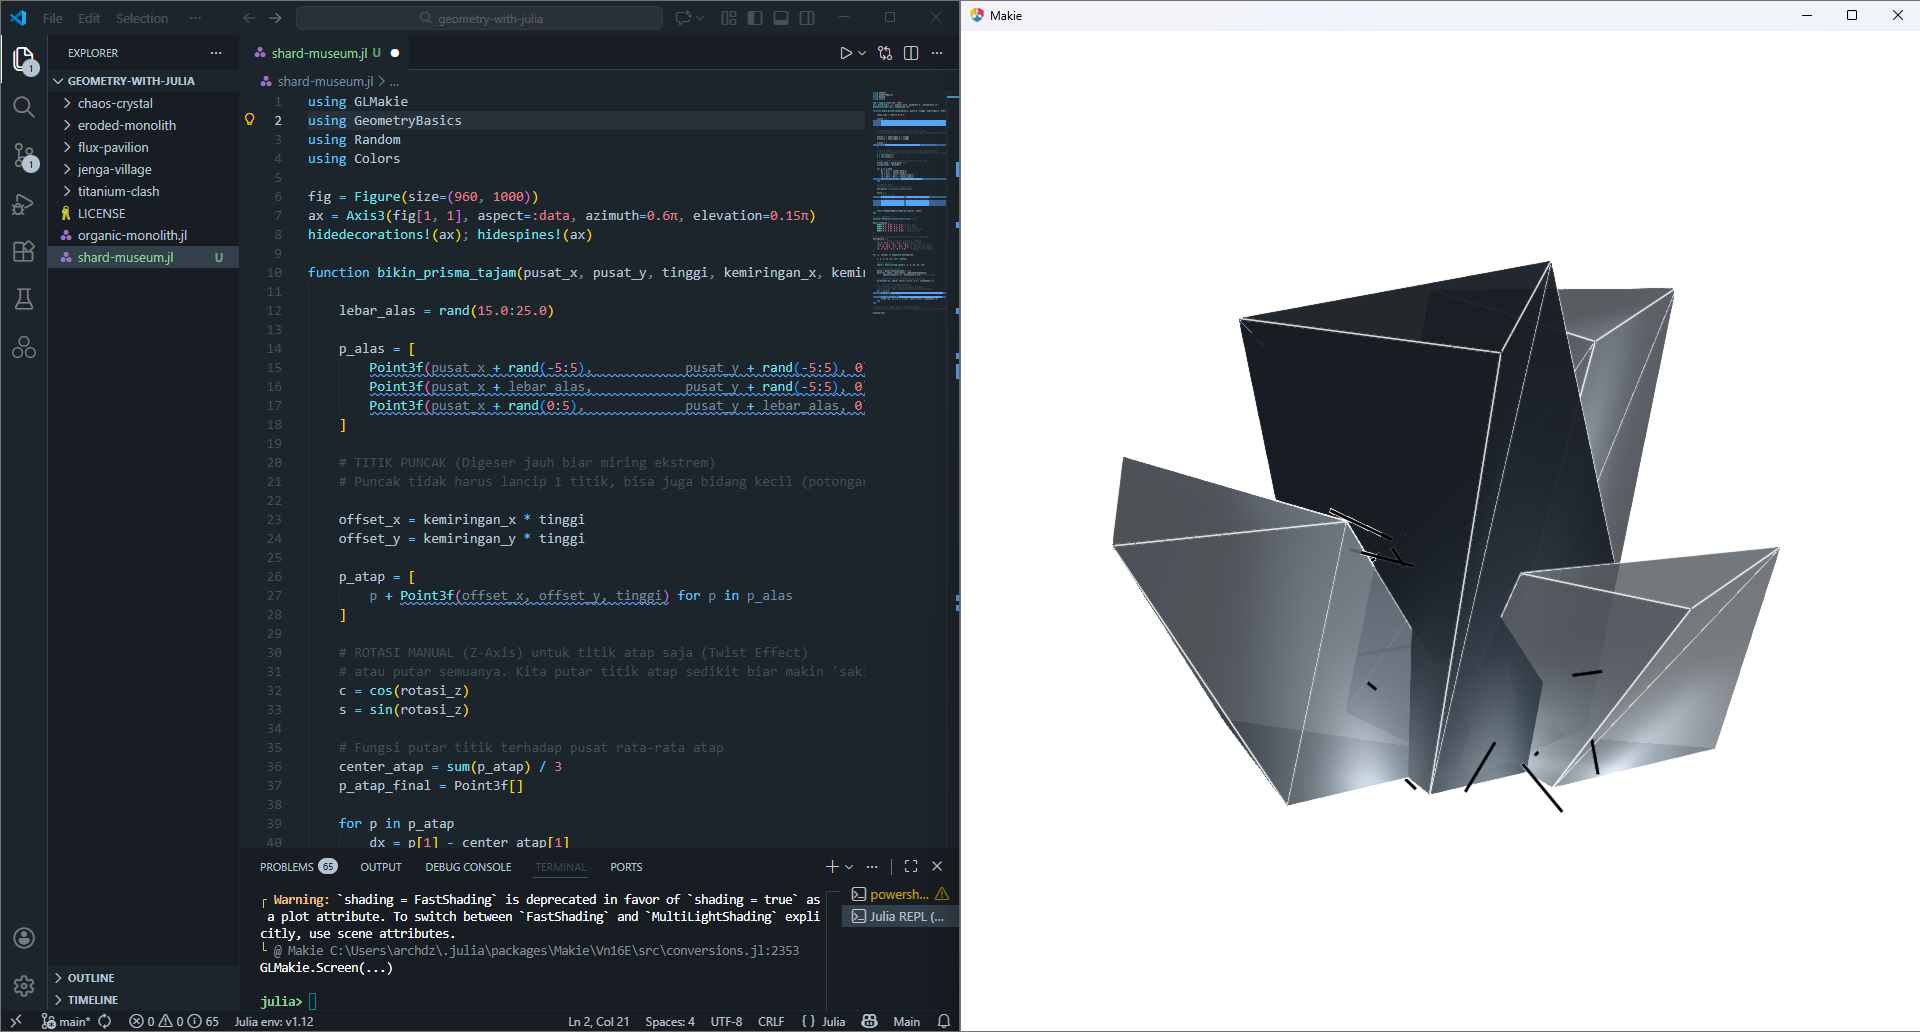
Task: Select the Julia REPL terminal entry
Action: point(899,916)
